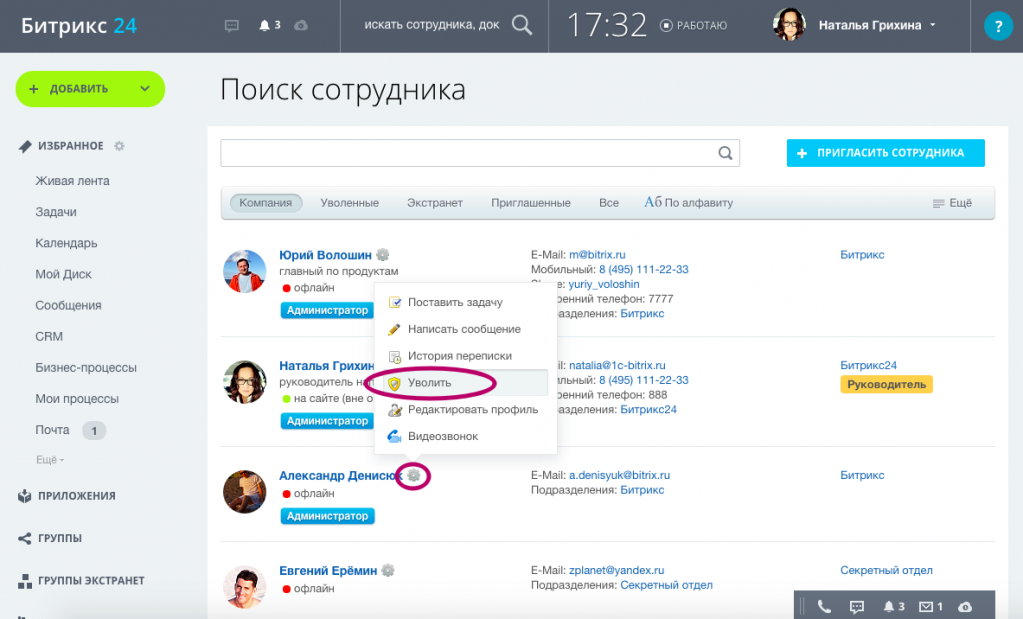Open the Ещё filter menu on the right
Image resolution: width=1023 pixels, height=619 pixels.
(952, 203)
